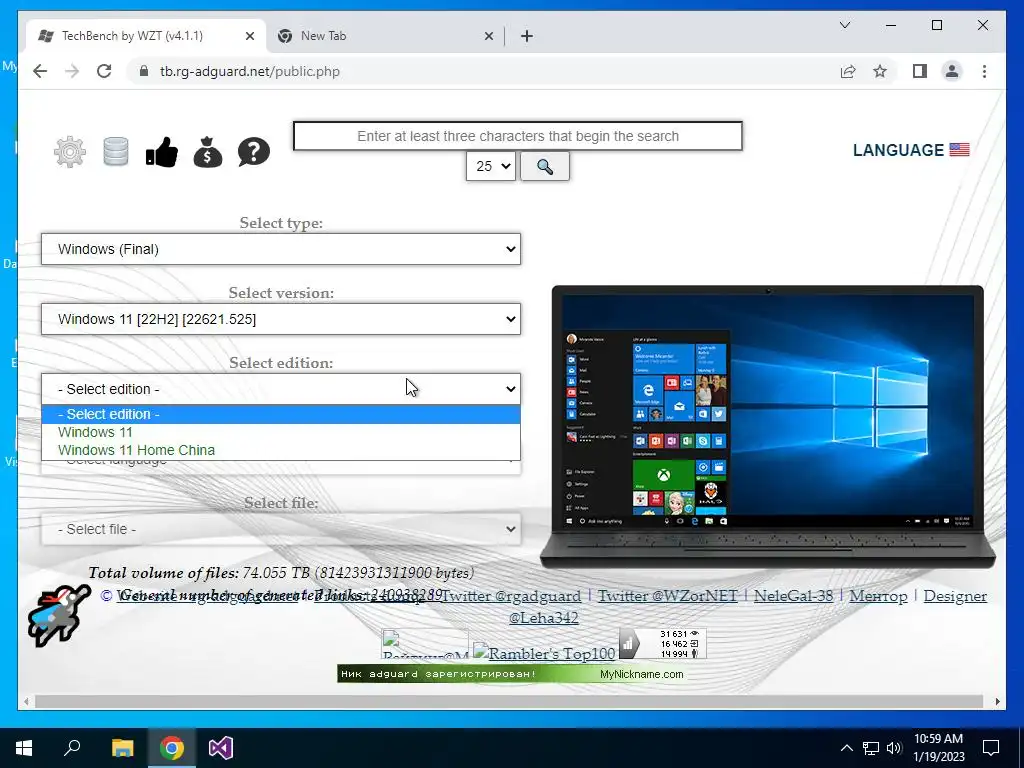Open the Select file dropdown
The image size is (1024, 768).
[281, 529]
